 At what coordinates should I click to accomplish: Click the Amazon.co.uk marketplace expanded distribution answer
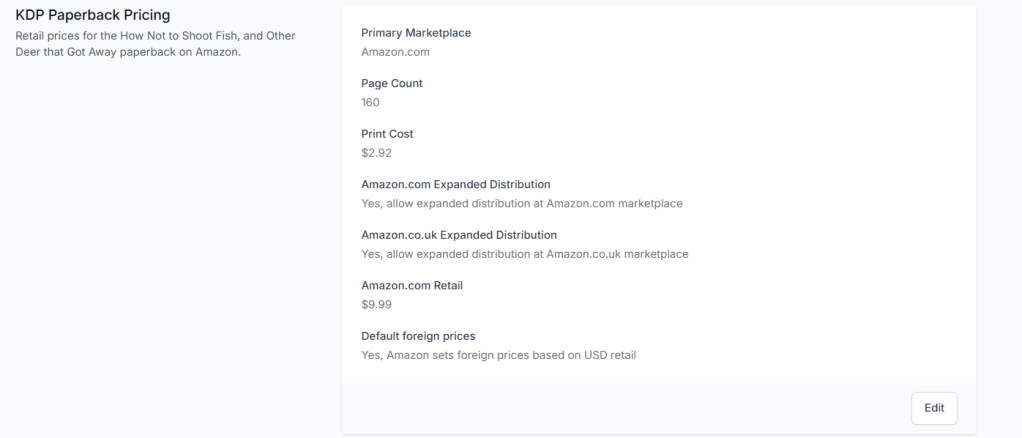(x=524, y=254)
